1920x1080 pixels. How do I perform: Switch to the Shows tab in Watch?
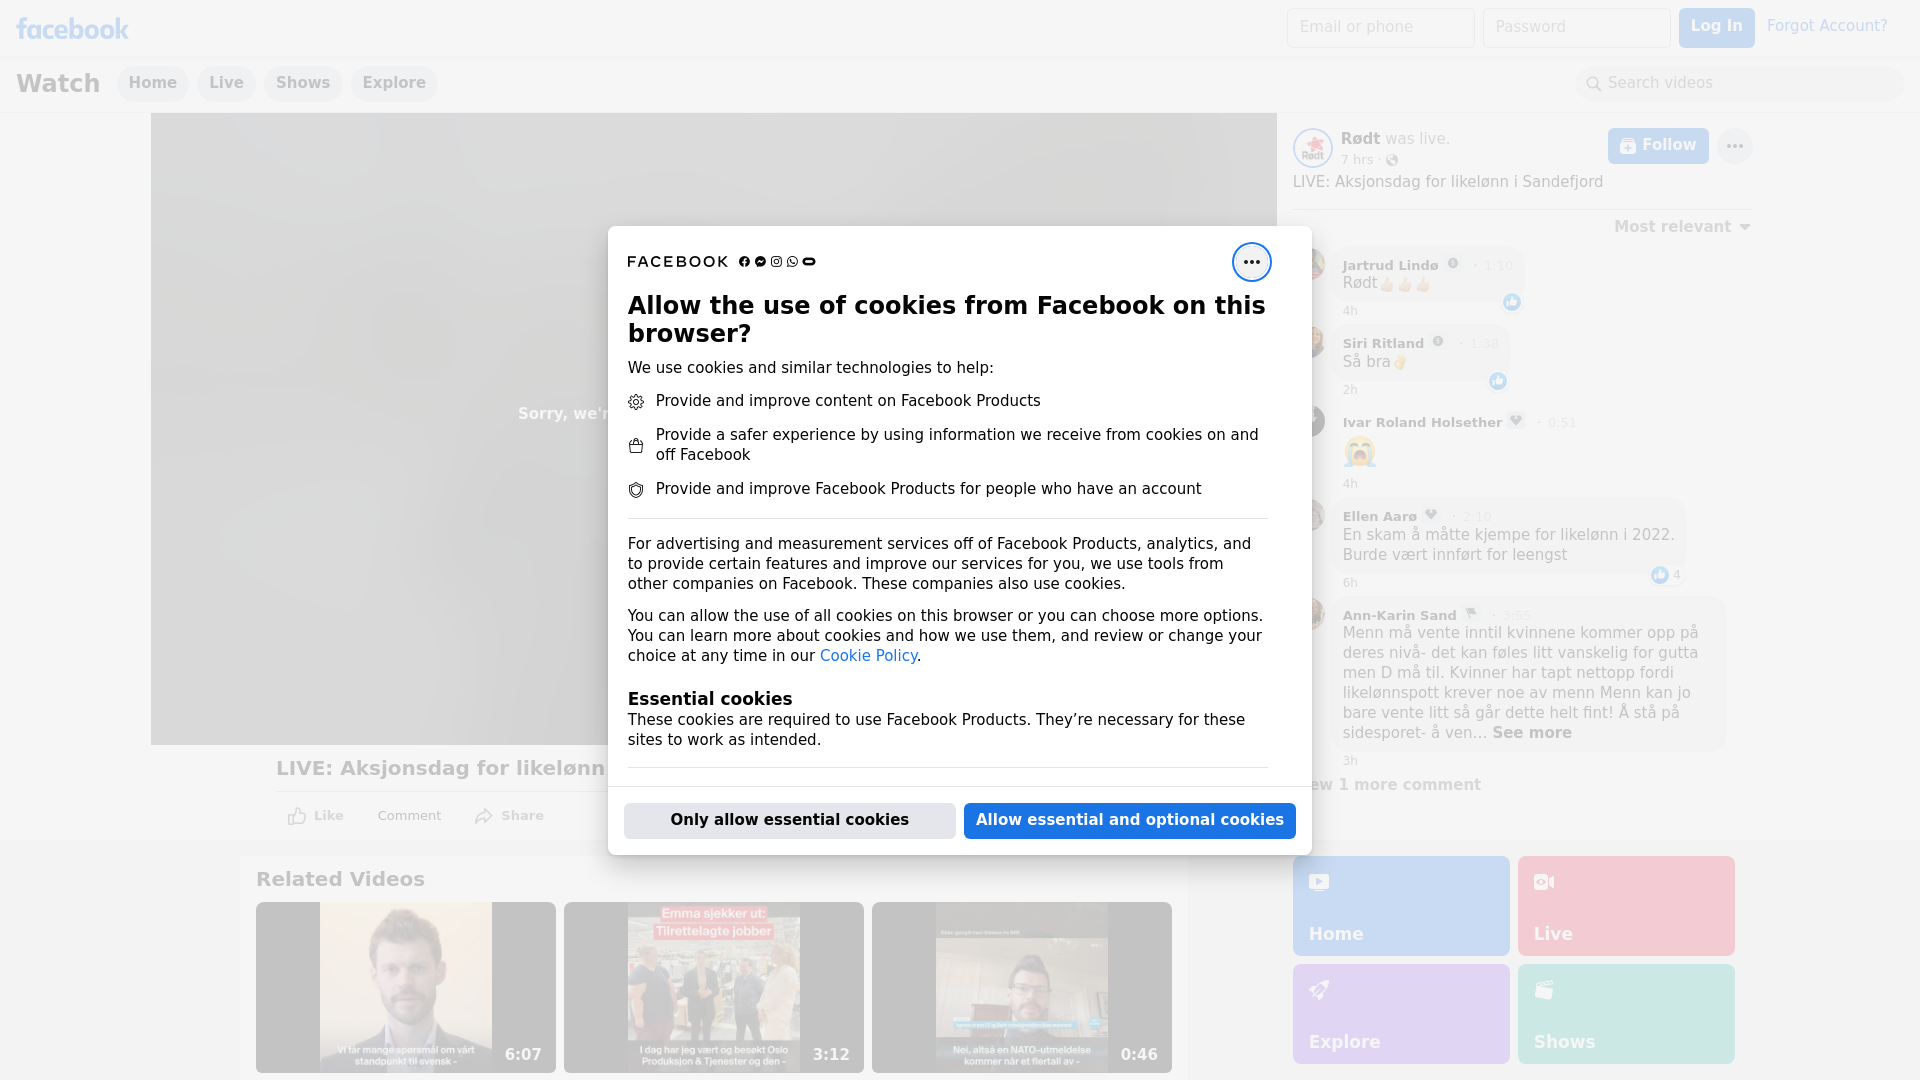coord(302,83)
